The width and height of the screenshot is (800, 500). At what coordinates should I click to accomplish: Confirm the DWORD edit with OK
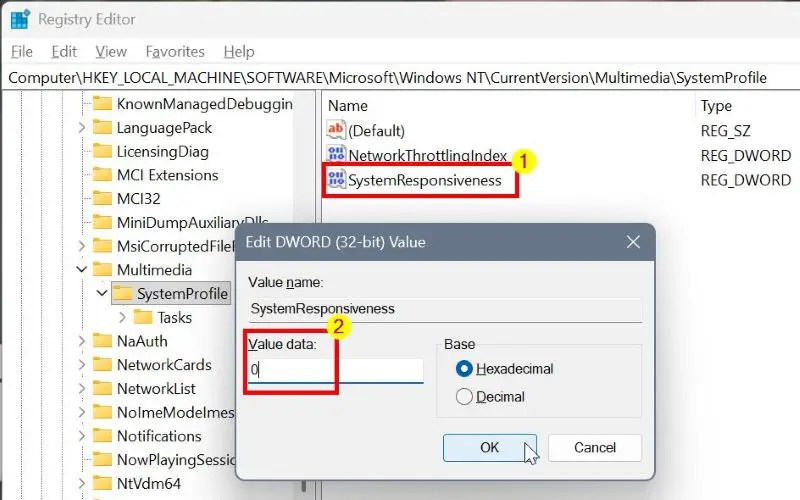click(x=490, y=448)
